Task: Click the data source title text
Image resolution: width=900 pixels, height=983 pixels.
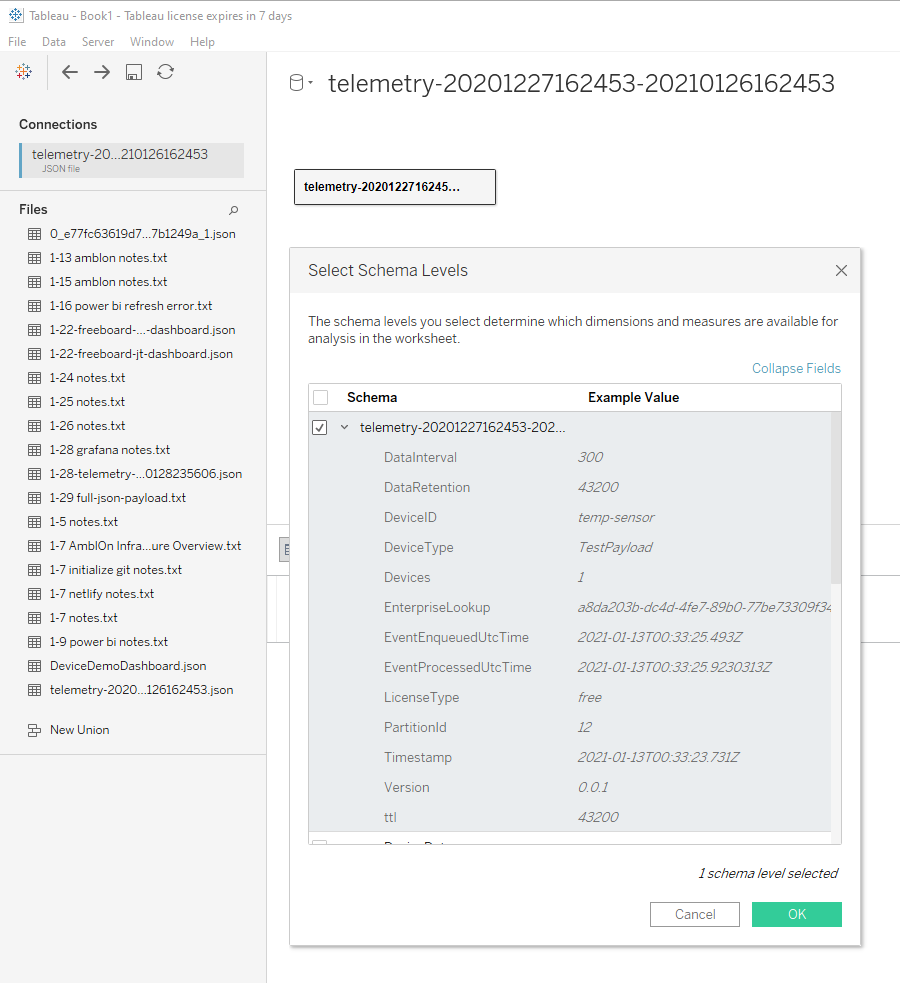Action: (x=581, y=83)
